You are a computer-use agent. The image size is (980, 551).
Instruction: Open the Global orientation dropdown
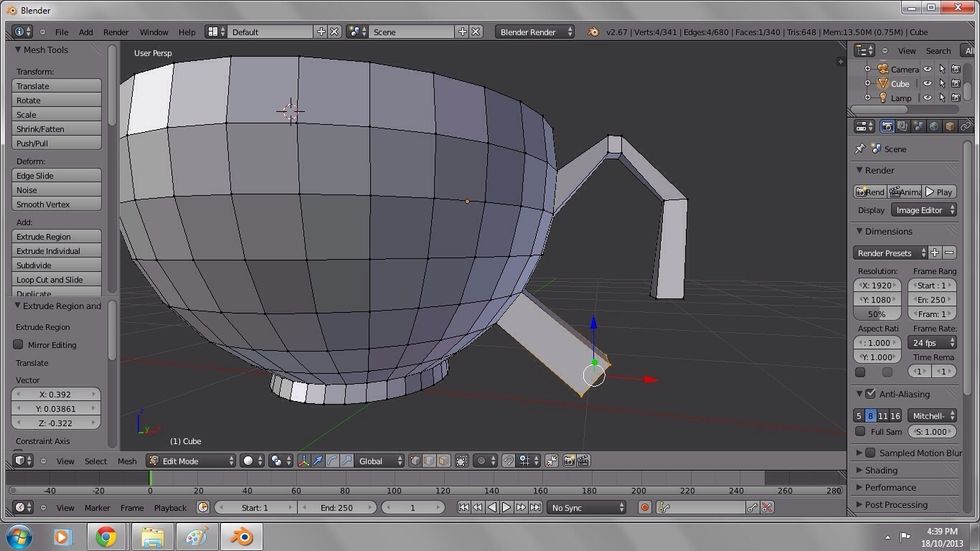point(379,461)
